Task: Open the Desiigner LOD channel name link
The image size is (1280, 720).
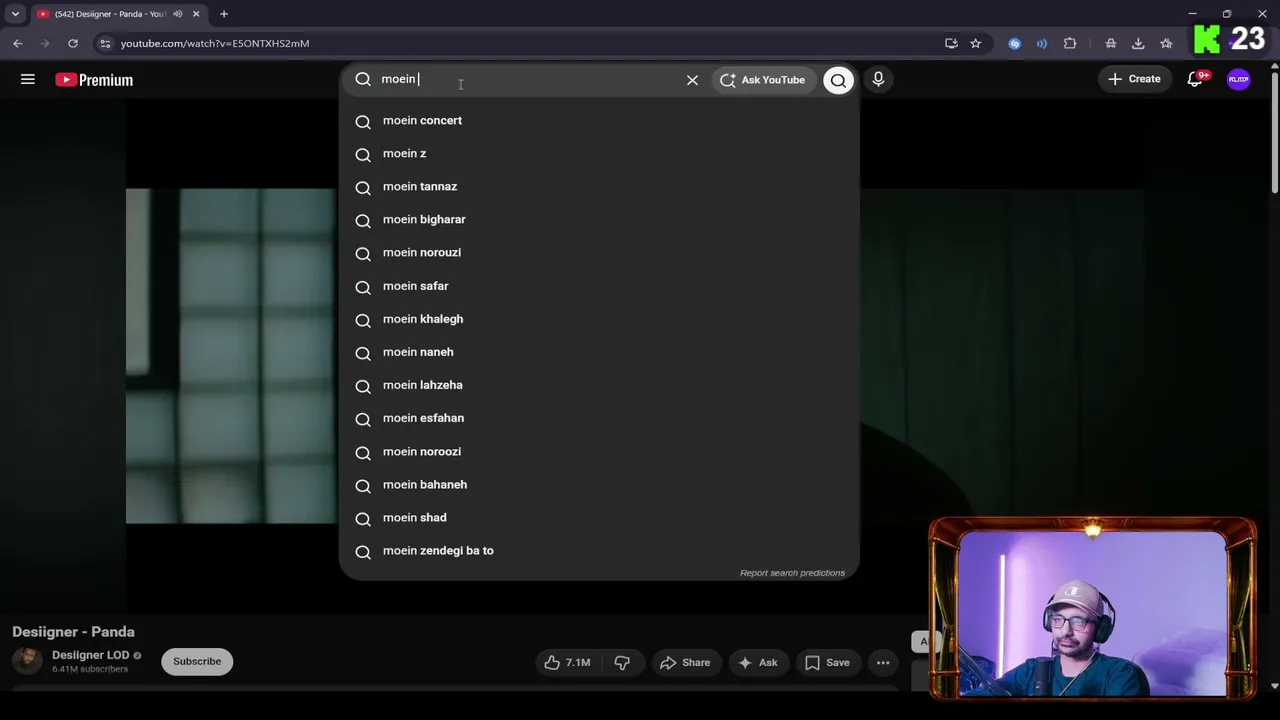Action: (x=91, y=655)
